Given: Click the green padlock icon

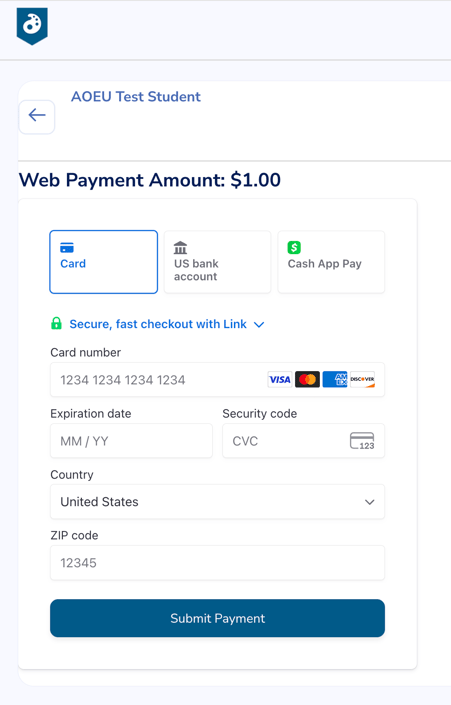Looking at the screenshot, I should coord(56,323).
